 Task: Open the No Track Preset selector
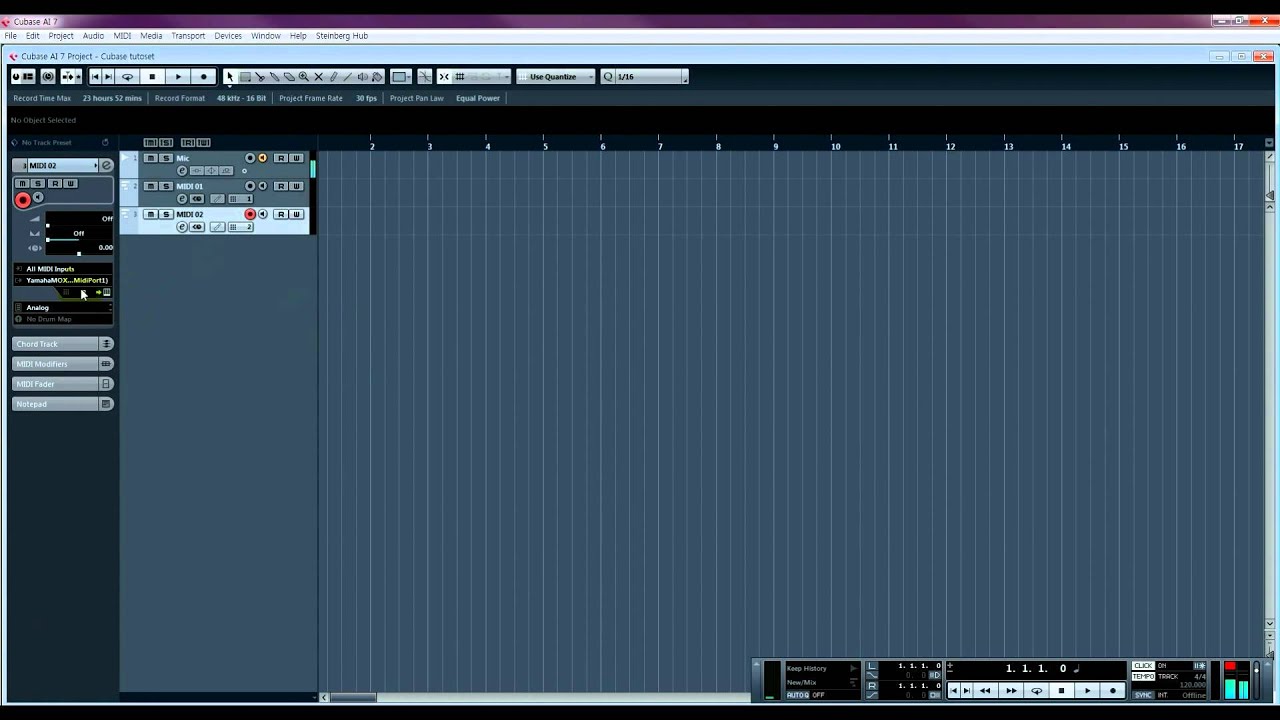47,142
